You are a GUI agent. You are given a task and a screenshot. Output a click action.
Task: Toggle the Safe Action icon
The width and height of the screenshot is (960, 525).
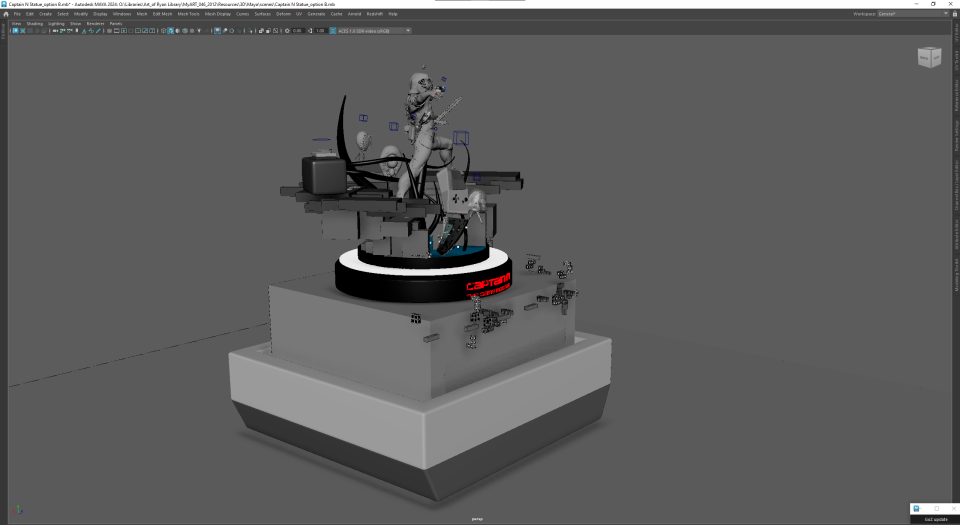pyautogui.click(x=145, y=31)
